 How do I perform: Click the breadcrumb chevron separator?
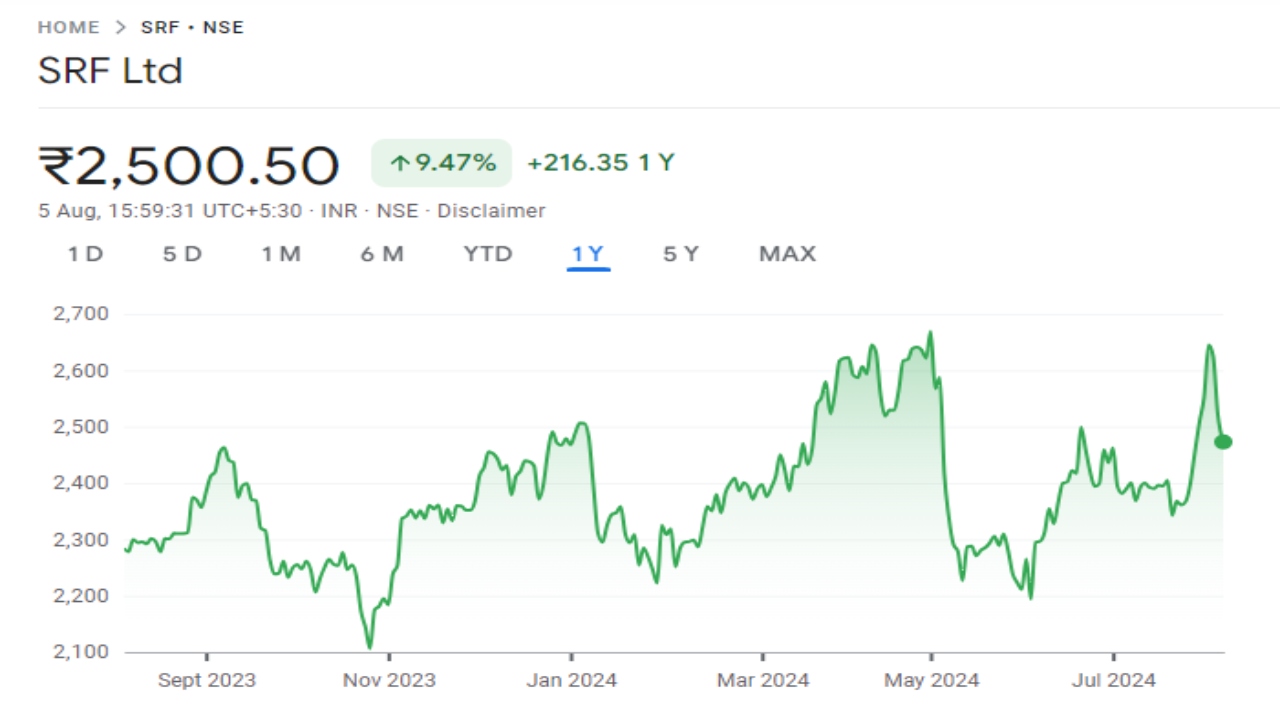(120, 27)
